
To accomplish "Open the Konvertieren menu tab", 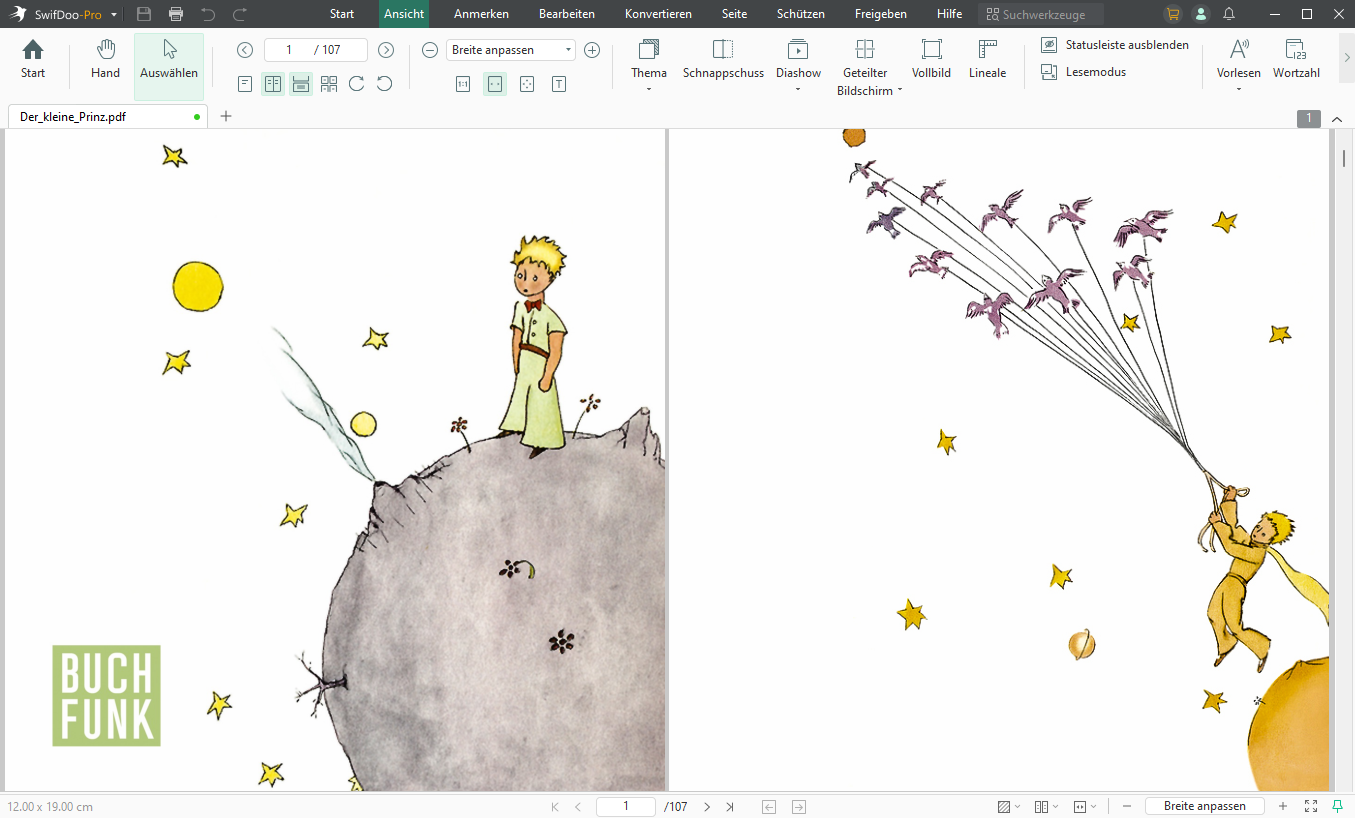I will point(658,14).
